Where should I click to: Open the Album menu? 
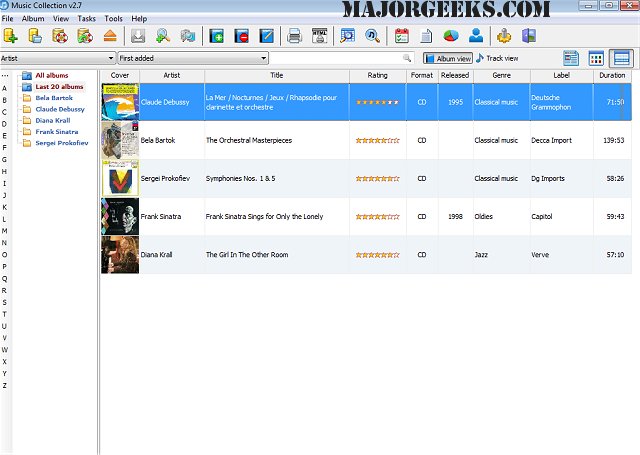33,19
